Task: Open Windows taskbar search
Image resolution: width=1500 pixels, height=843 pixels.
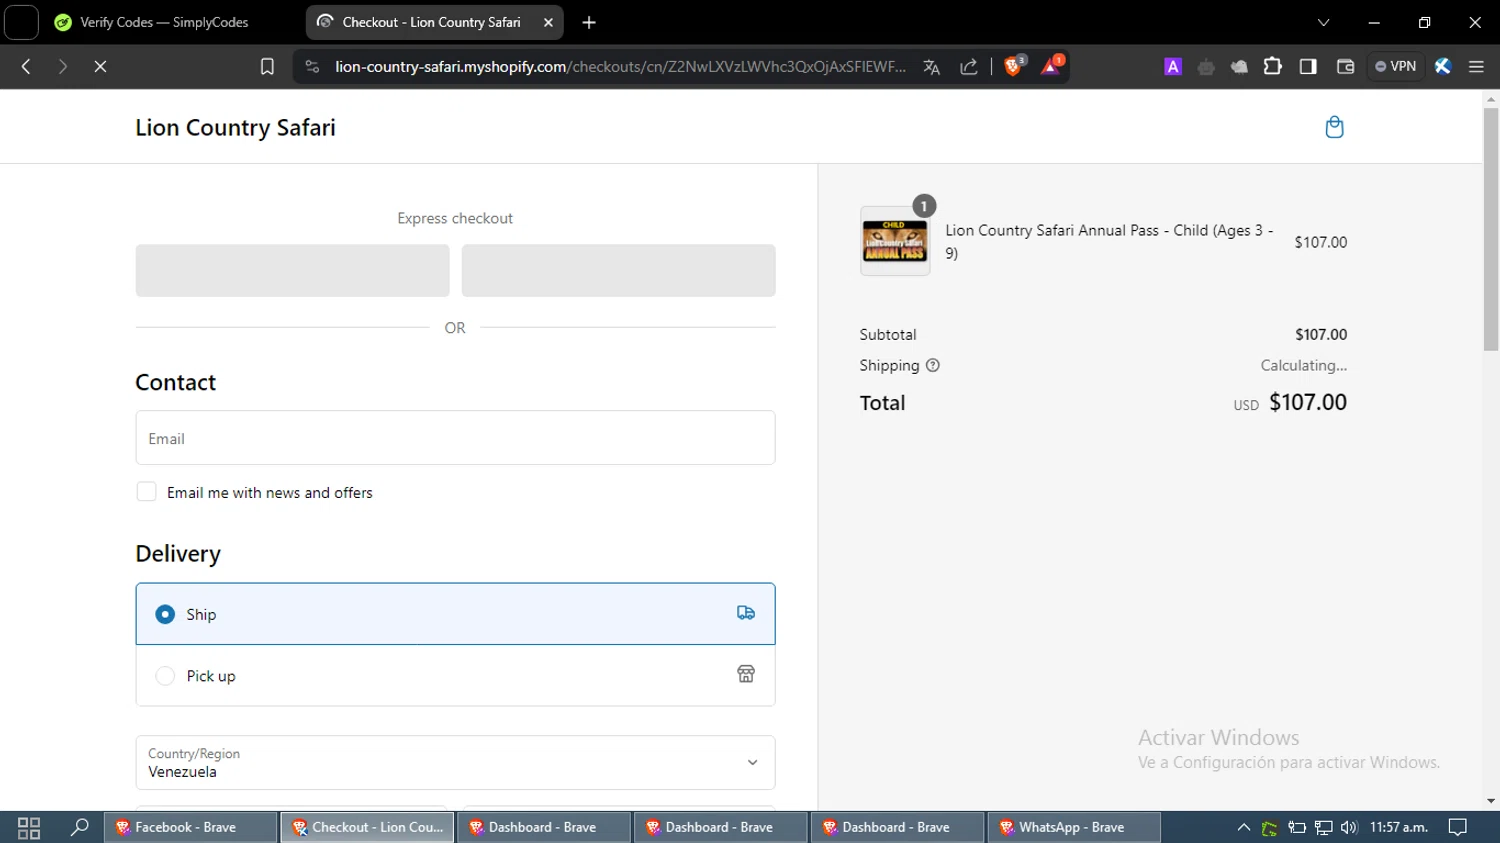Action: 80,828
